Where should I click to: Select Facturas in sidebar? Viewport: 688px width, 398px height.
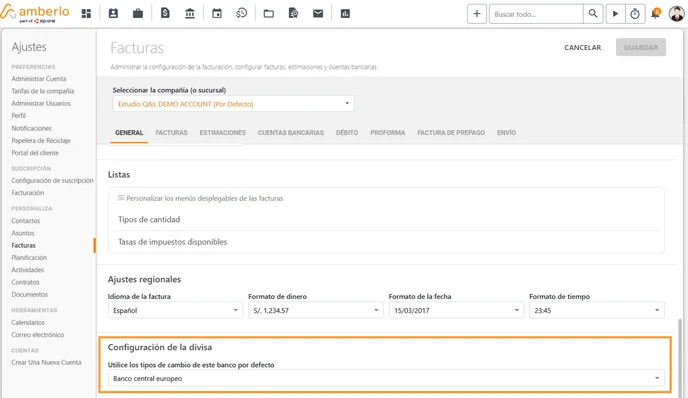pos(23,246)
